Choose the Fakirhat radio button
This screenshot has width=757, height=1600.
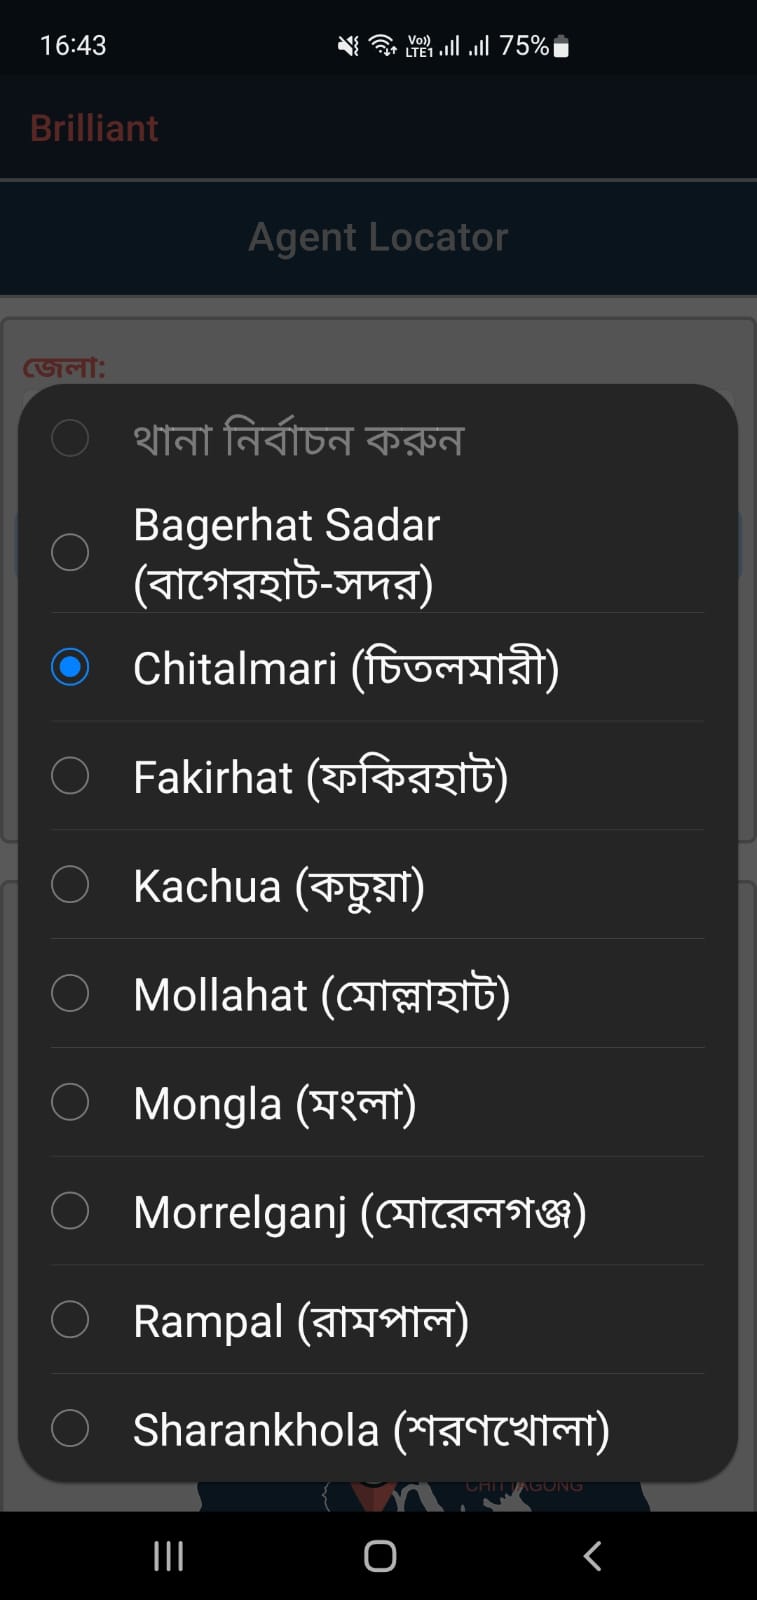(x=70, y=775)
